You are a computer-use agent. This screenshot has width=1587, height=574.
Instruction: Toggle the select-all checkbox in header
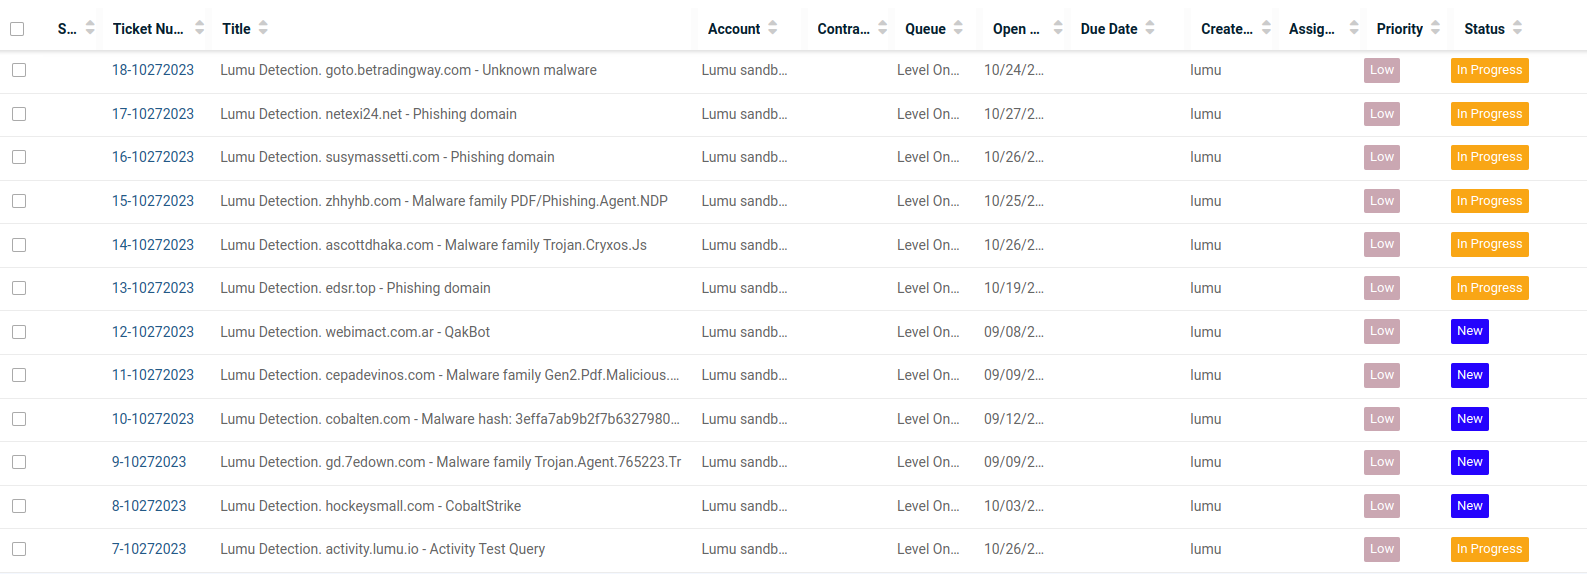17,29
